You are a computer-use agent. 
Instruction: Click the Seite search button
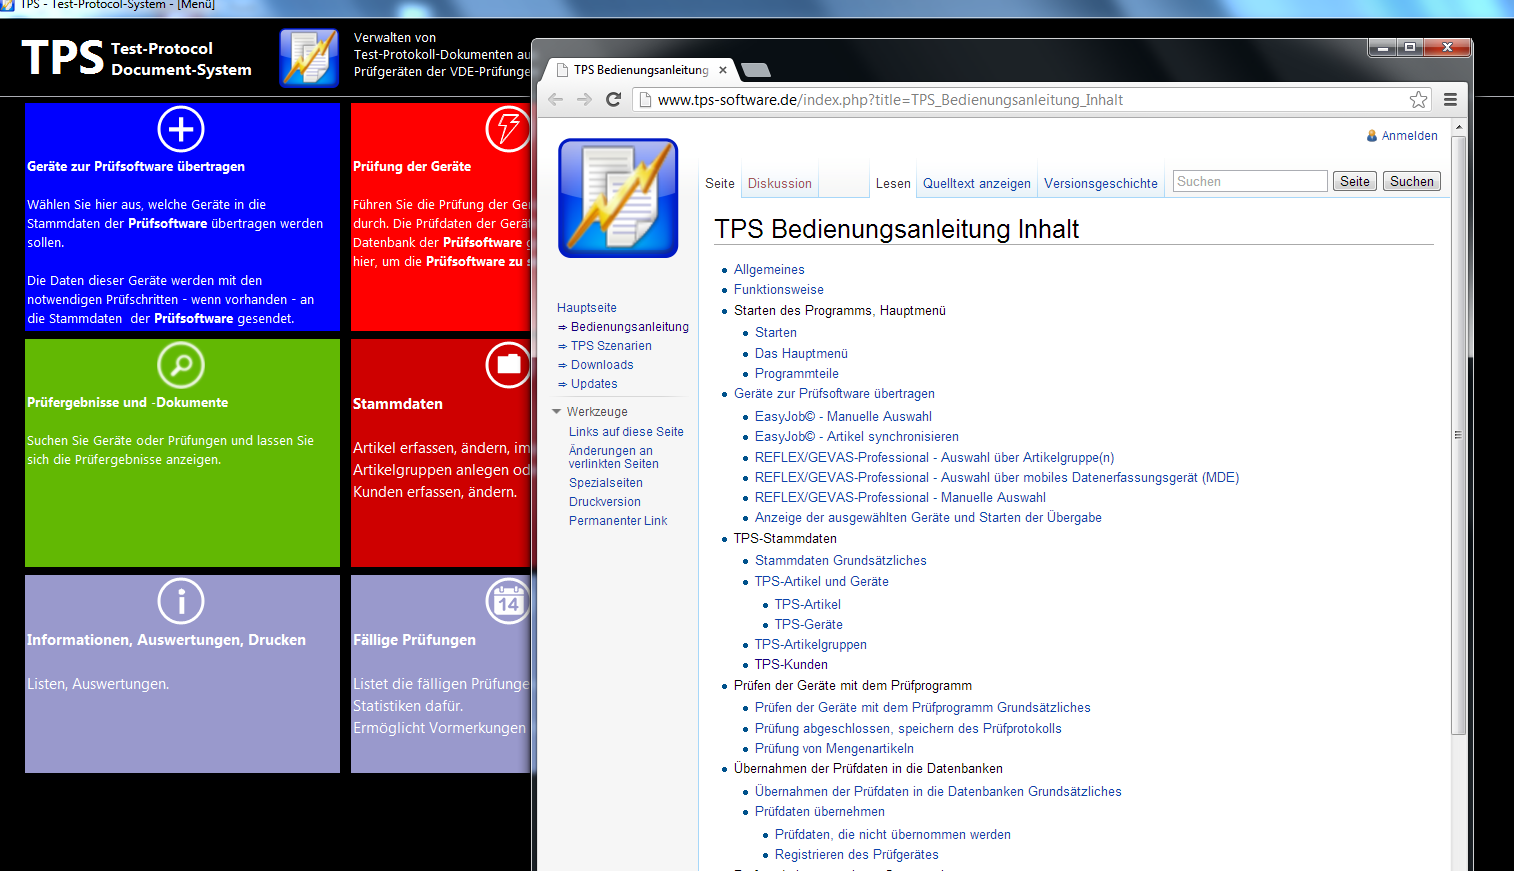pos(1355,181)
